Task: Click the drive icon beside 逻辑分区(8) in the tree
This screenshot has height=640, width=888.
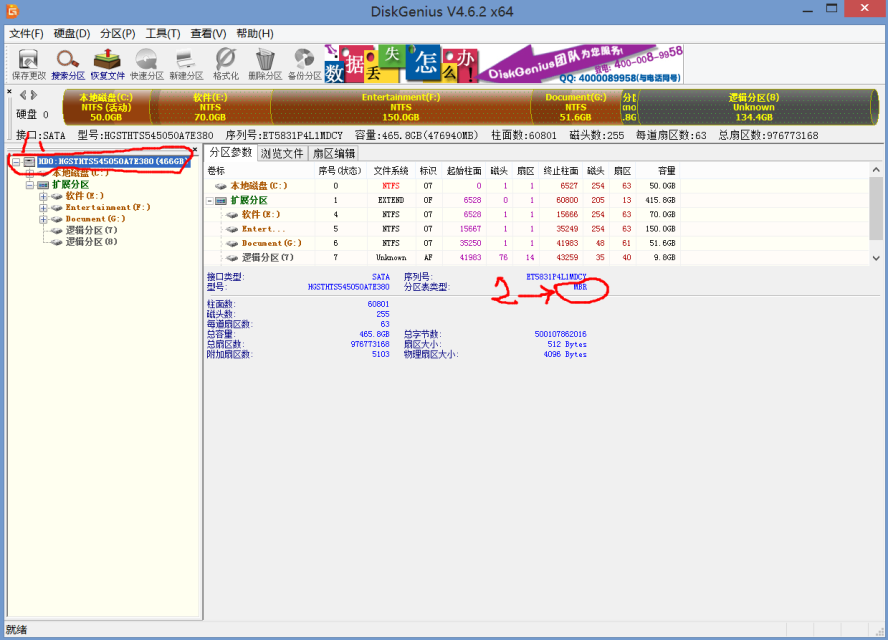Action: coord(56,242)
